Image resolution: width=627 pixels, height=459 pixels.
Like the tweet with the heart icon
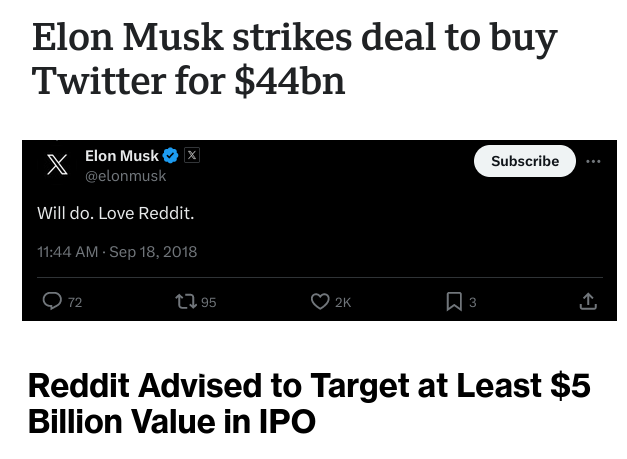point(320,301)
